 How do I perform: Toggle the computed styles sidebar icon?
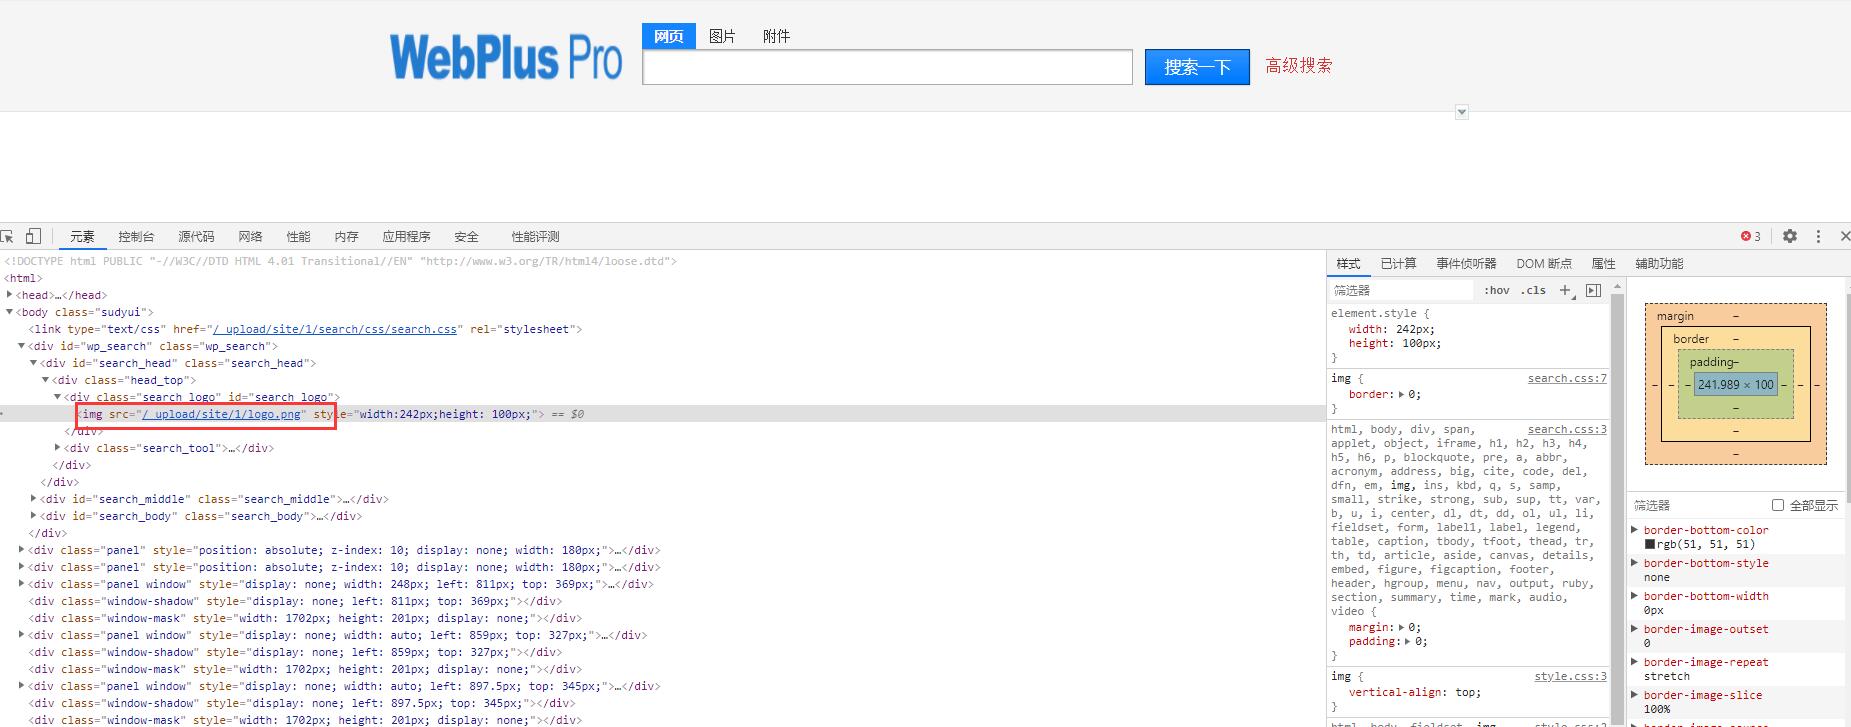click(x=1593, y=290)
